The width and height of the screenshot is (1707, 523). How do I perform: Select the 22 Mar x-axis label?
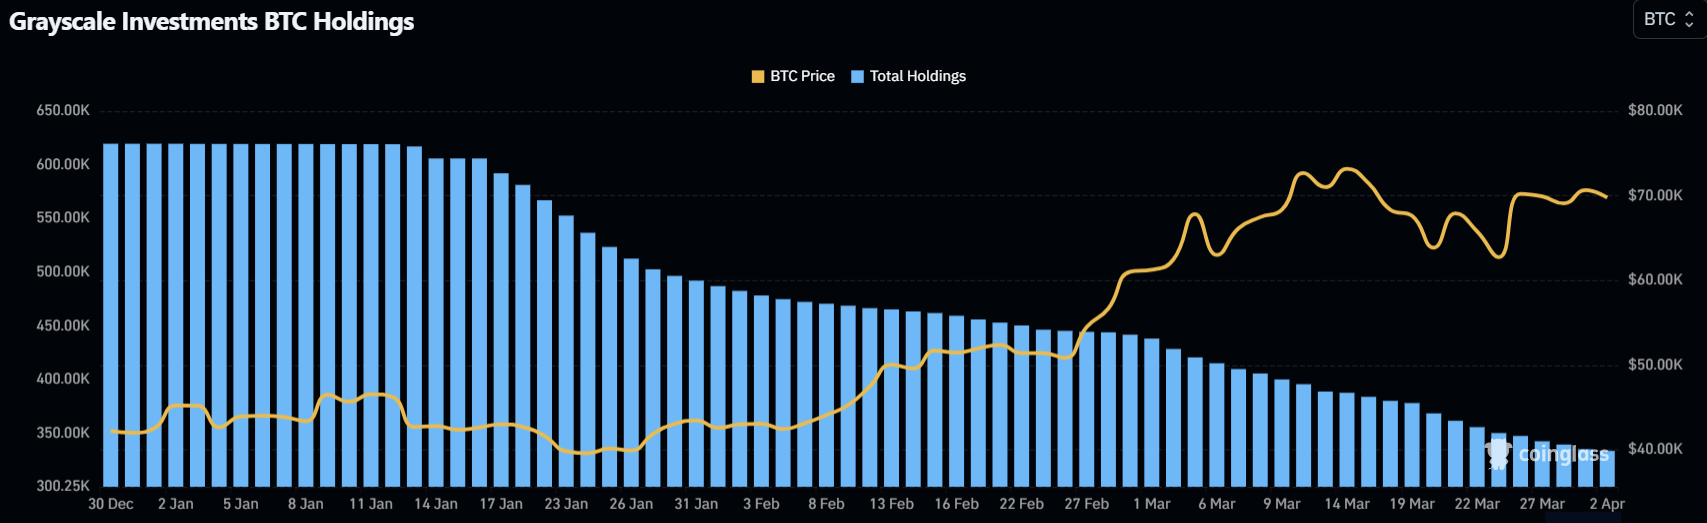pos(1477,504)
